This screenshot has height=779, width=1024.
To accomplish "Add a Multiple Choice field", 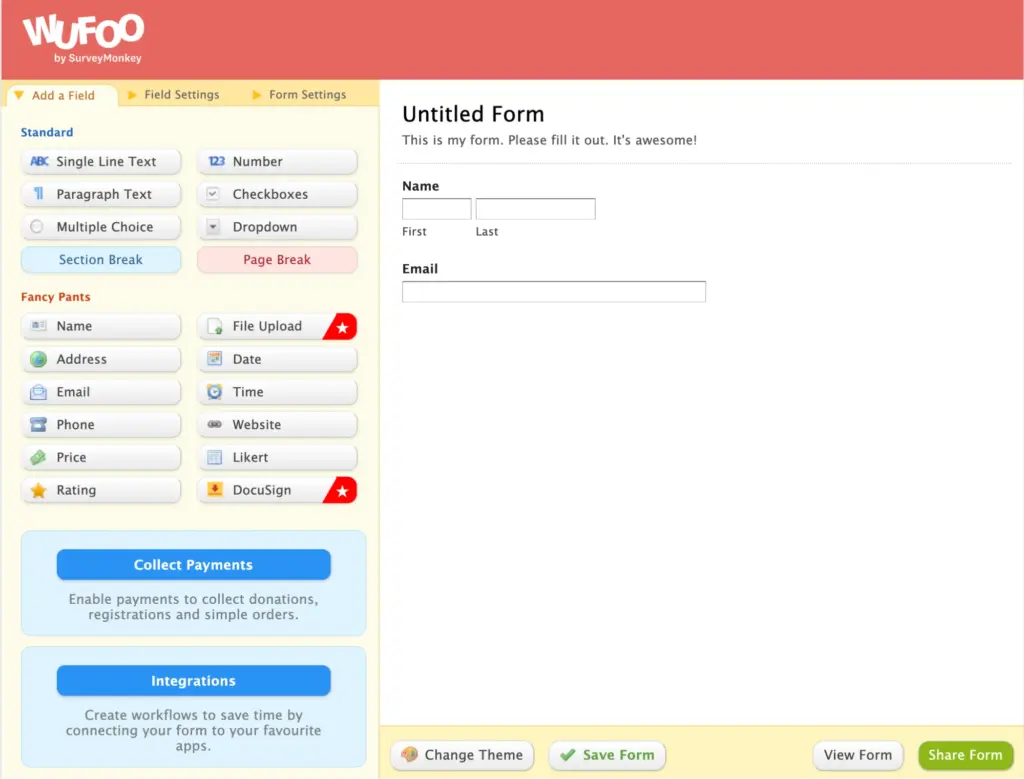I will coord(101,227).
